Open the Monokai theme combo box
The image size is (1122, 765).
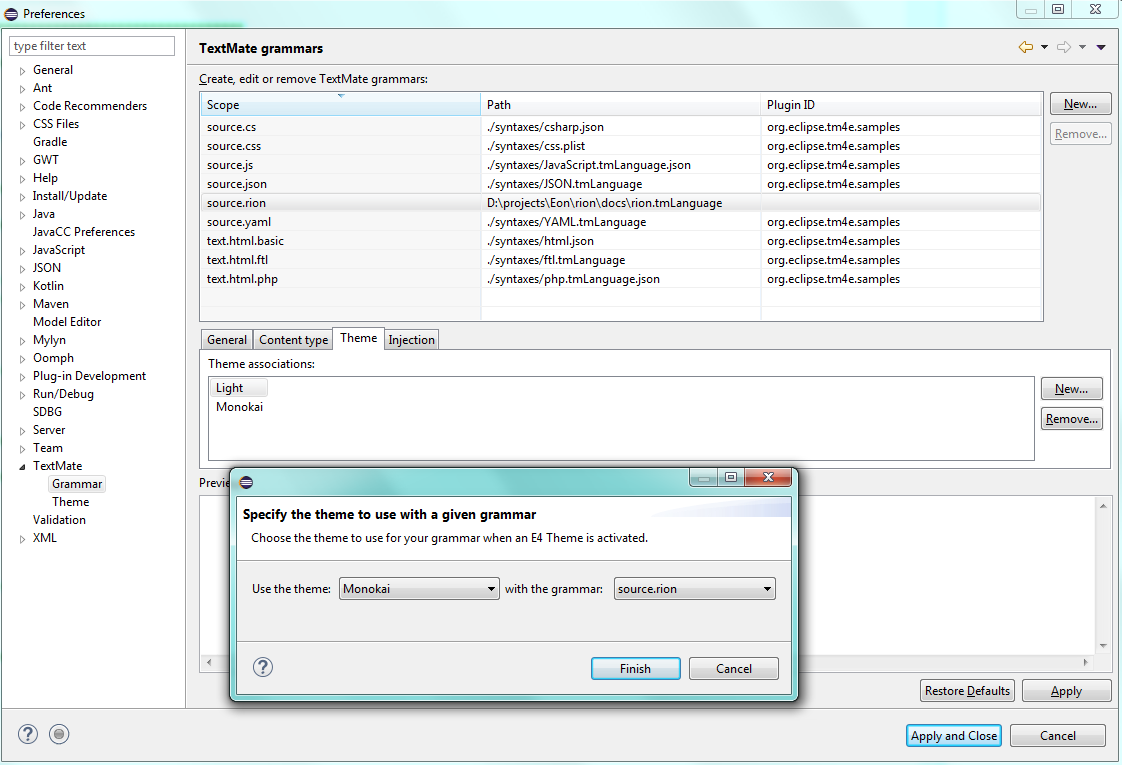[x=492, y=588]
